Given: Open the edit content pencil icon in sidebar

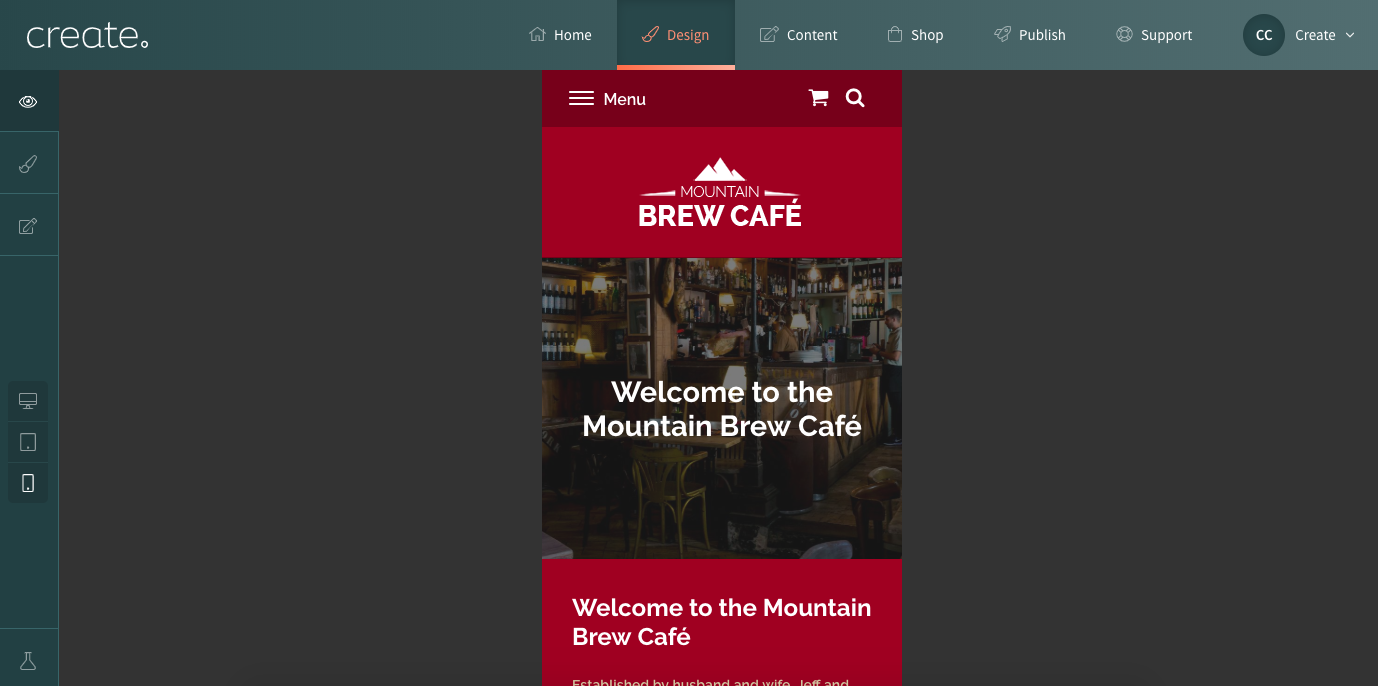Looking at the screenshot, I should 28,226.
